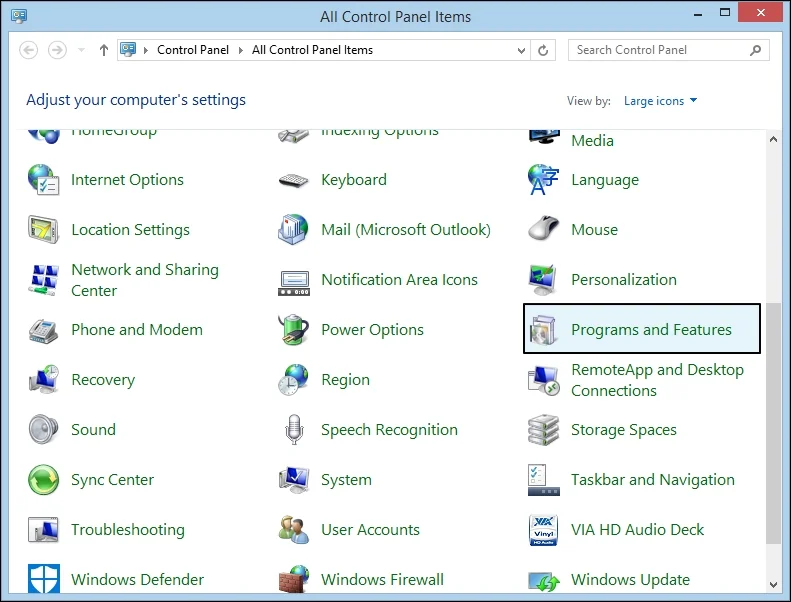Screen dimensions: 791x602
Task: Go forward with the forward arrow
Action: (x=57, y=50)
